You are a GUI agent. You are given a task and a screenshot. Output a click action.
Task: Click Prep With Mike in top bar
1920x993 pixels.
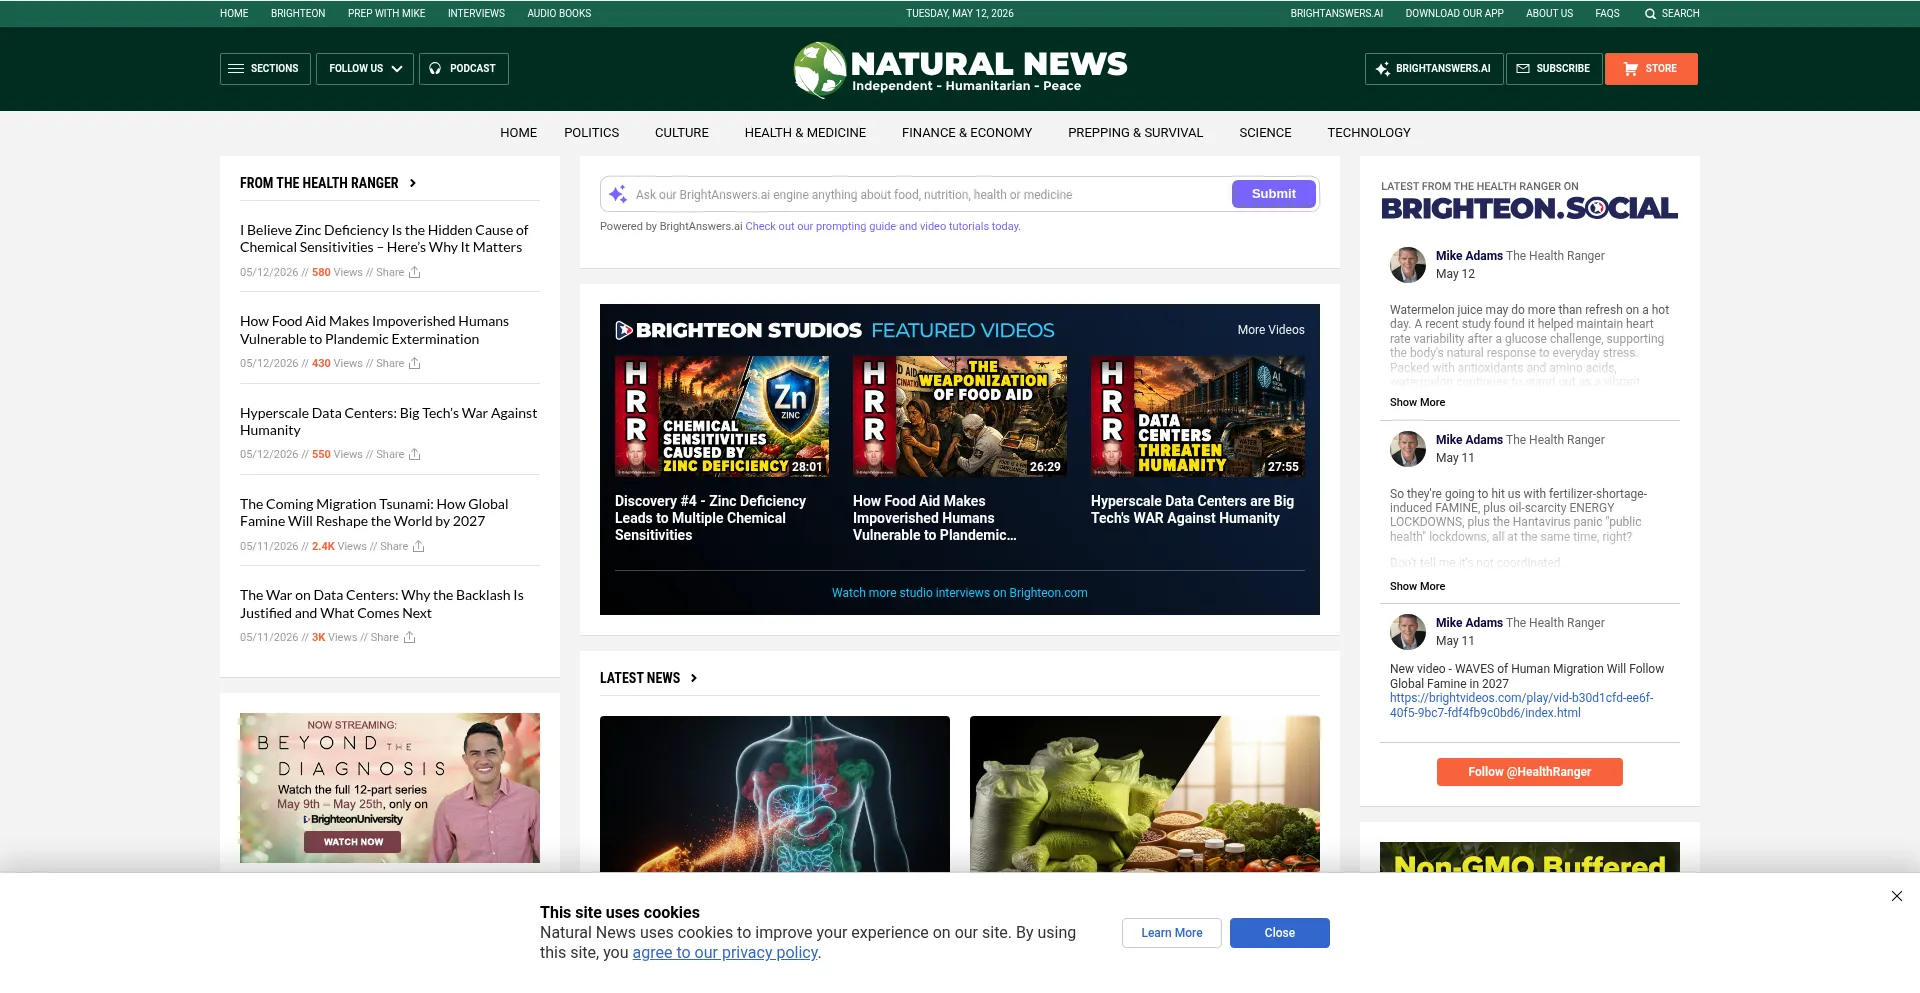click(x=386, y=14)
